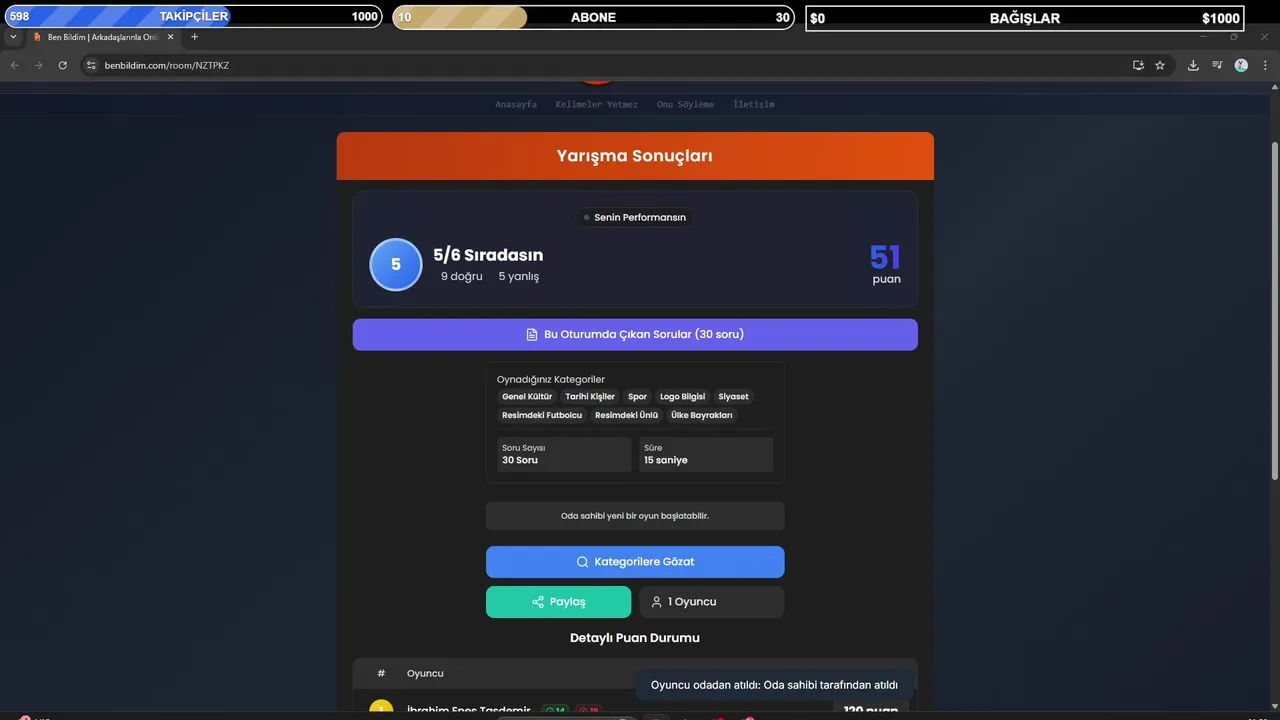
Task: Select the Resimdeki Ünlü category tag
Action: (x=627, y=415)
